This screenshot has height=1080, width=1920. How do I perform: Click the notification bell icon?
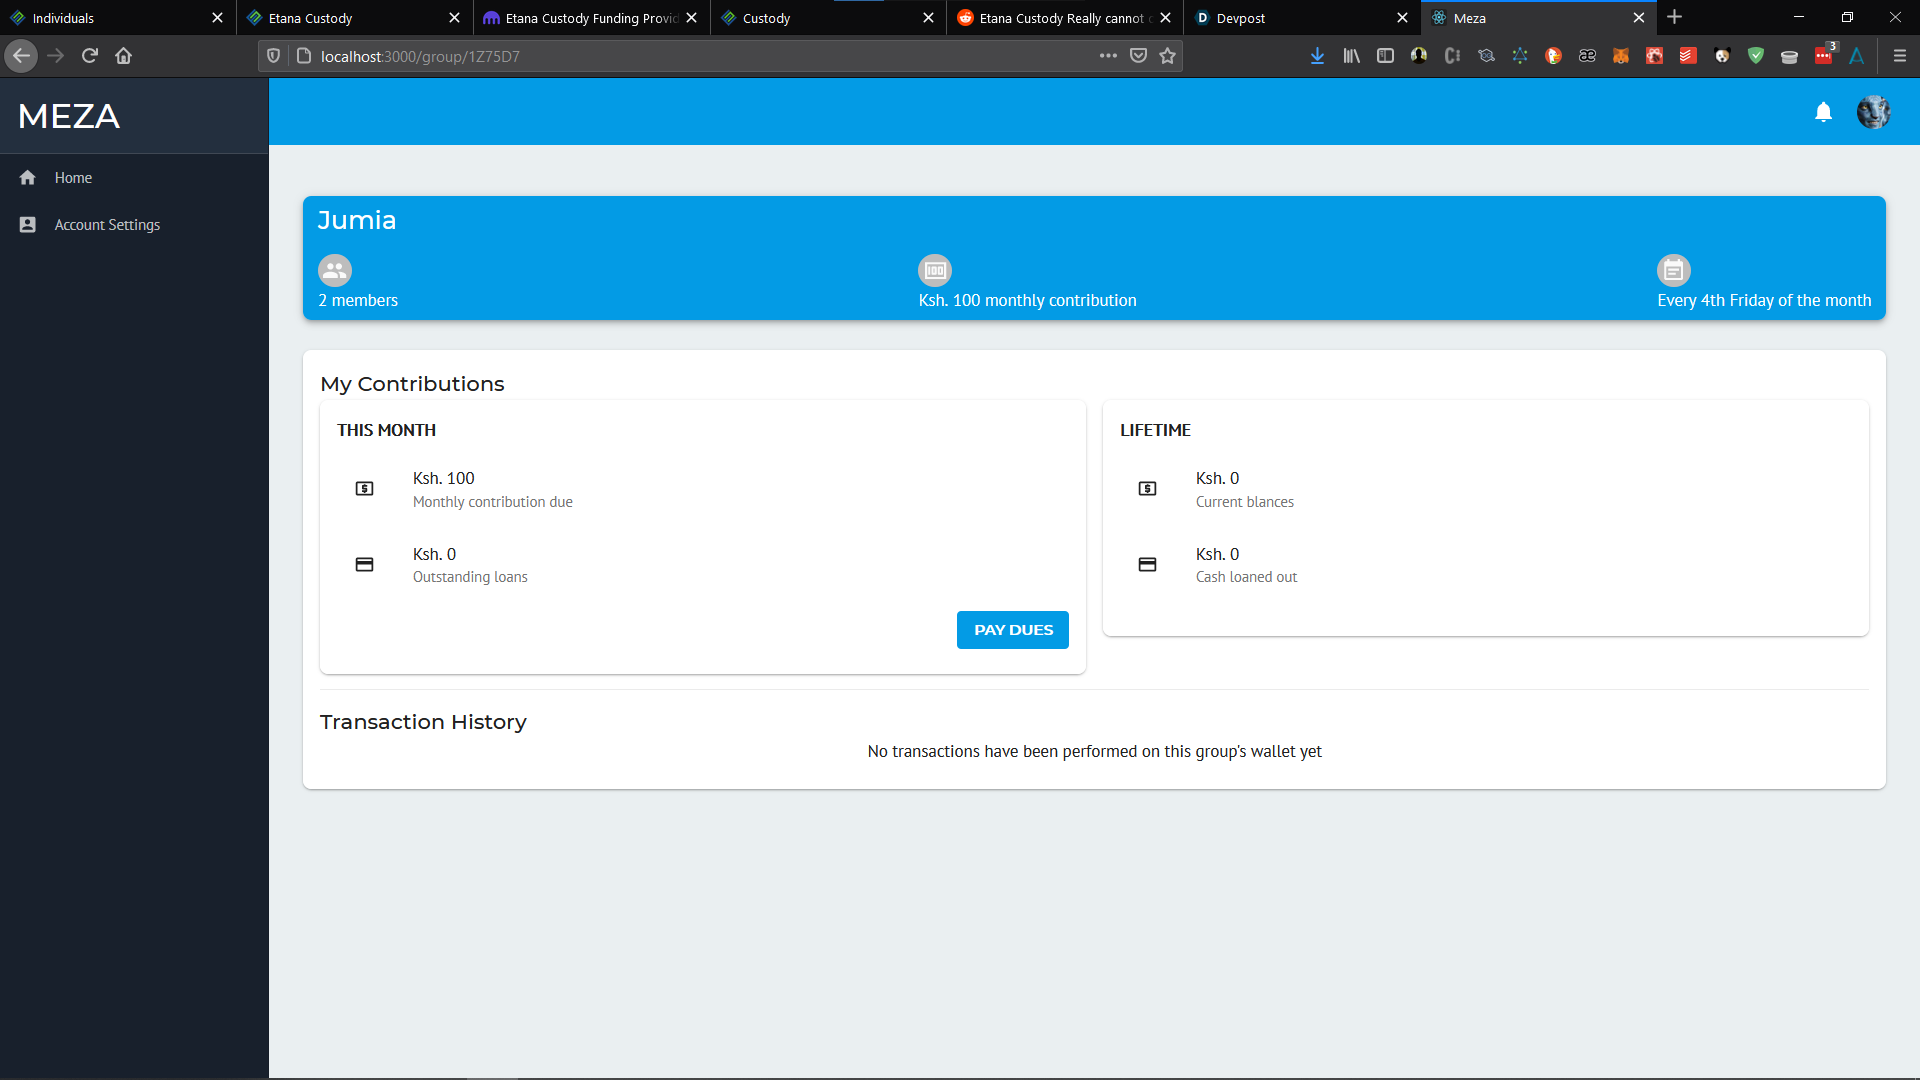(x=1823, y=112)
